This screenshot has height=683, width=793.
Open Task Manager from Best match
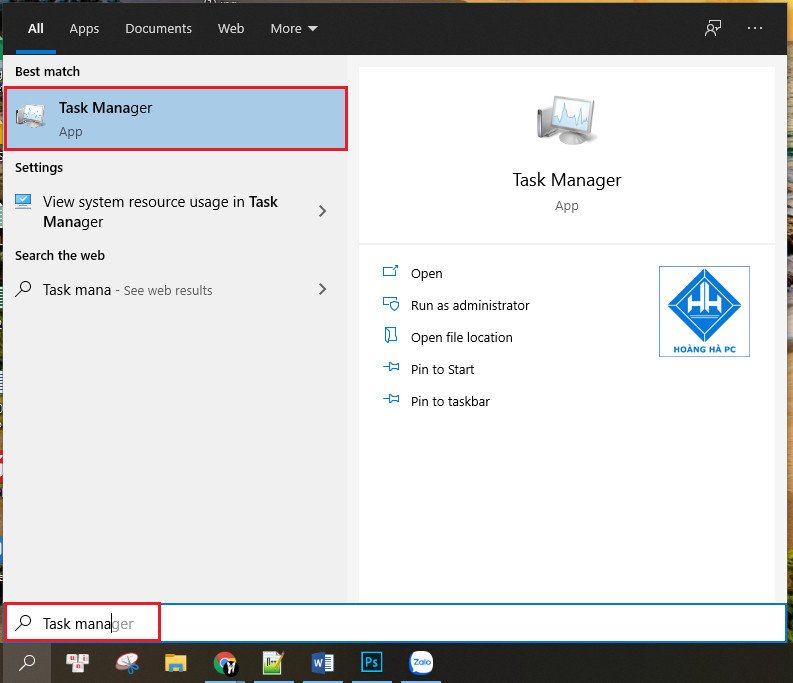tap(175, 119)
